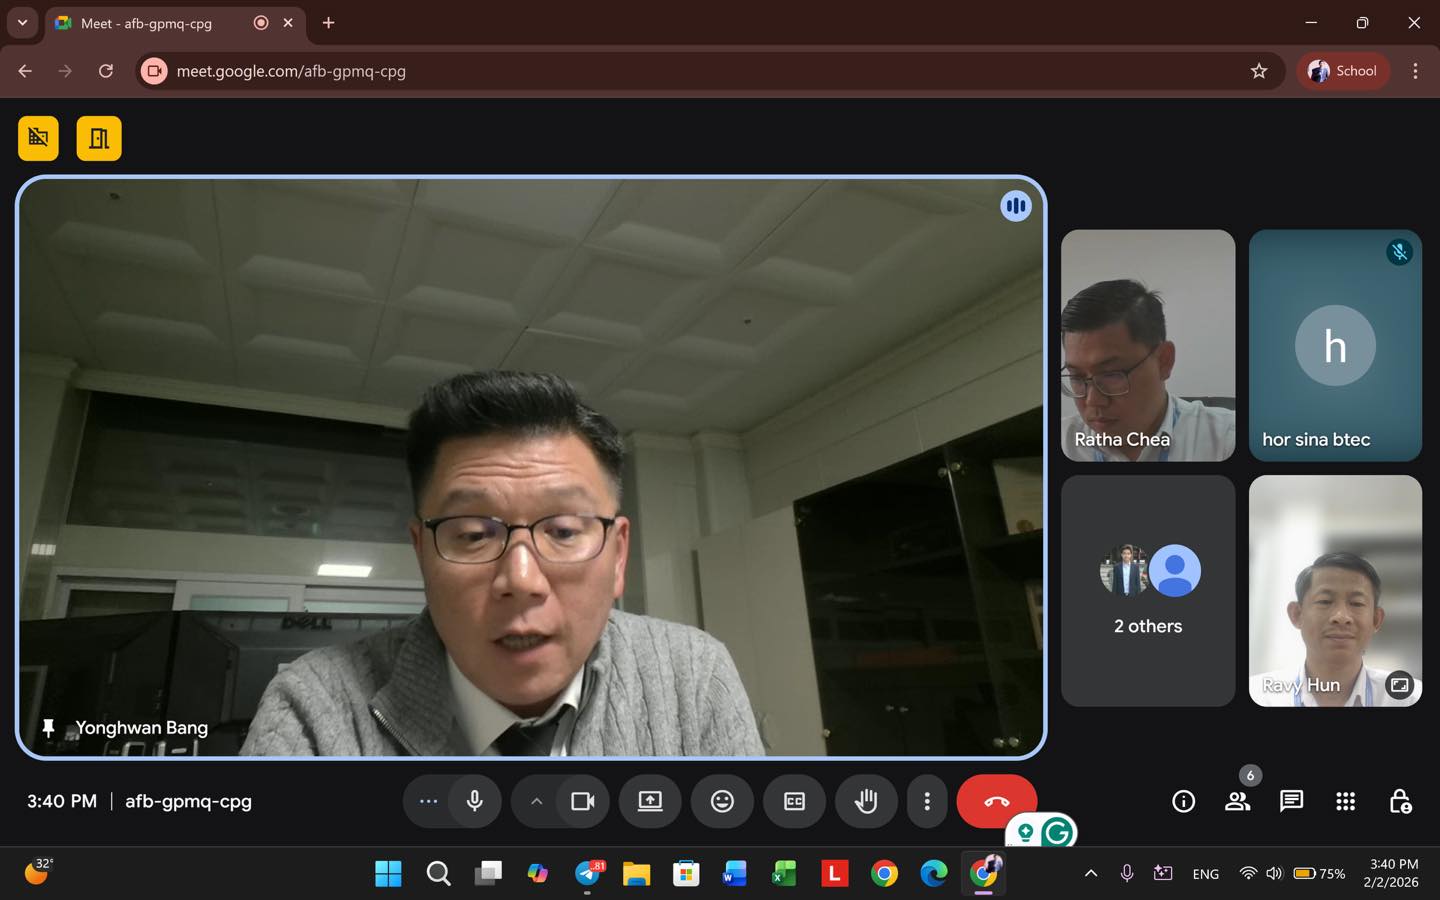Viewport: 1440px width, 900px height.
Task: Open a new browser tab
Action: coord(328,22)
